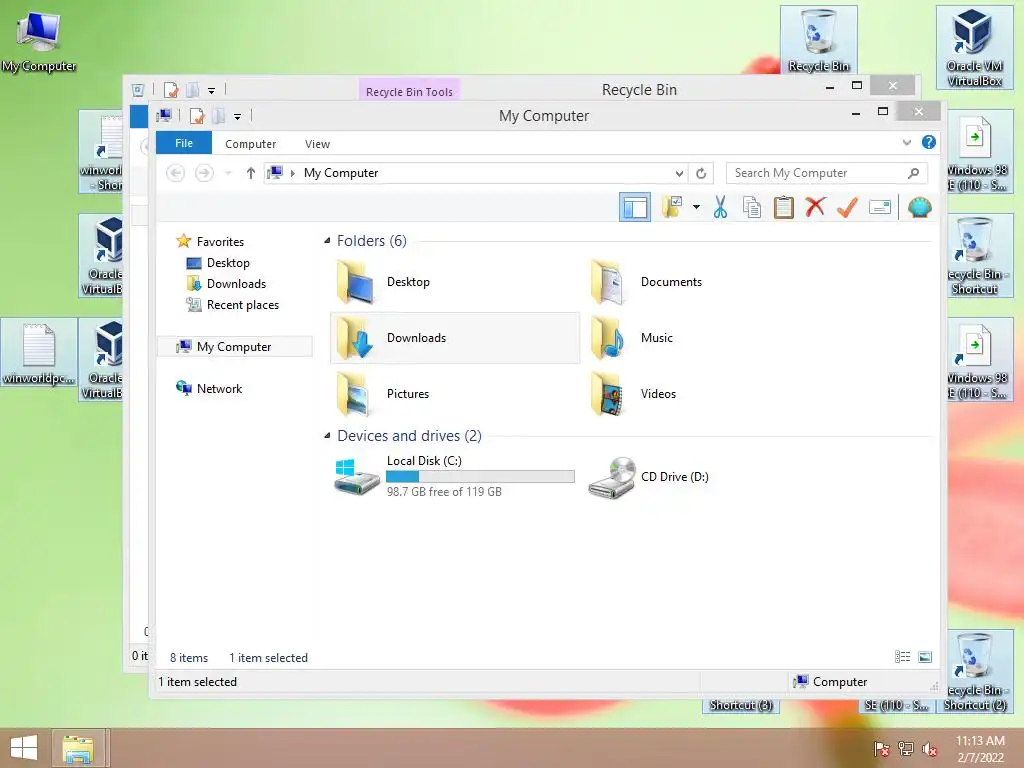Open the Start button

(24, 748)
